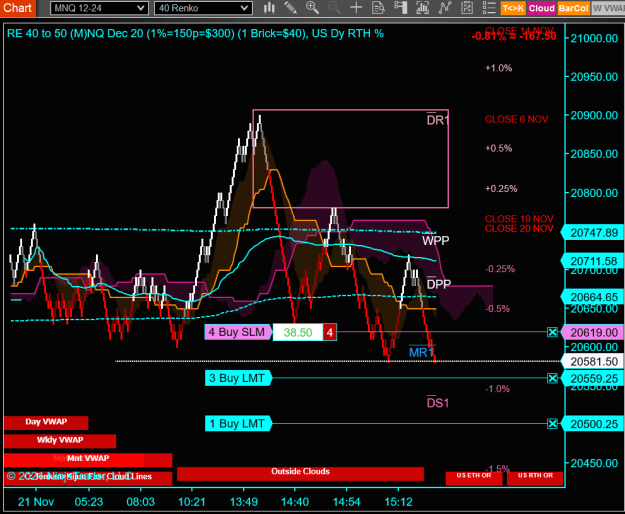
Task: Click the WPP pivot label
Action: [x=436, y=240]
